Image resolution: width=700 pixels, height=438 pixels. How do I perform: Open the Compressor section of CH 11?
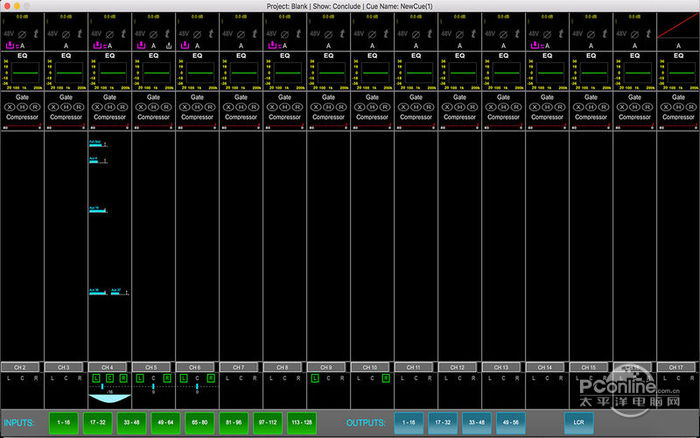pos(415,116)
